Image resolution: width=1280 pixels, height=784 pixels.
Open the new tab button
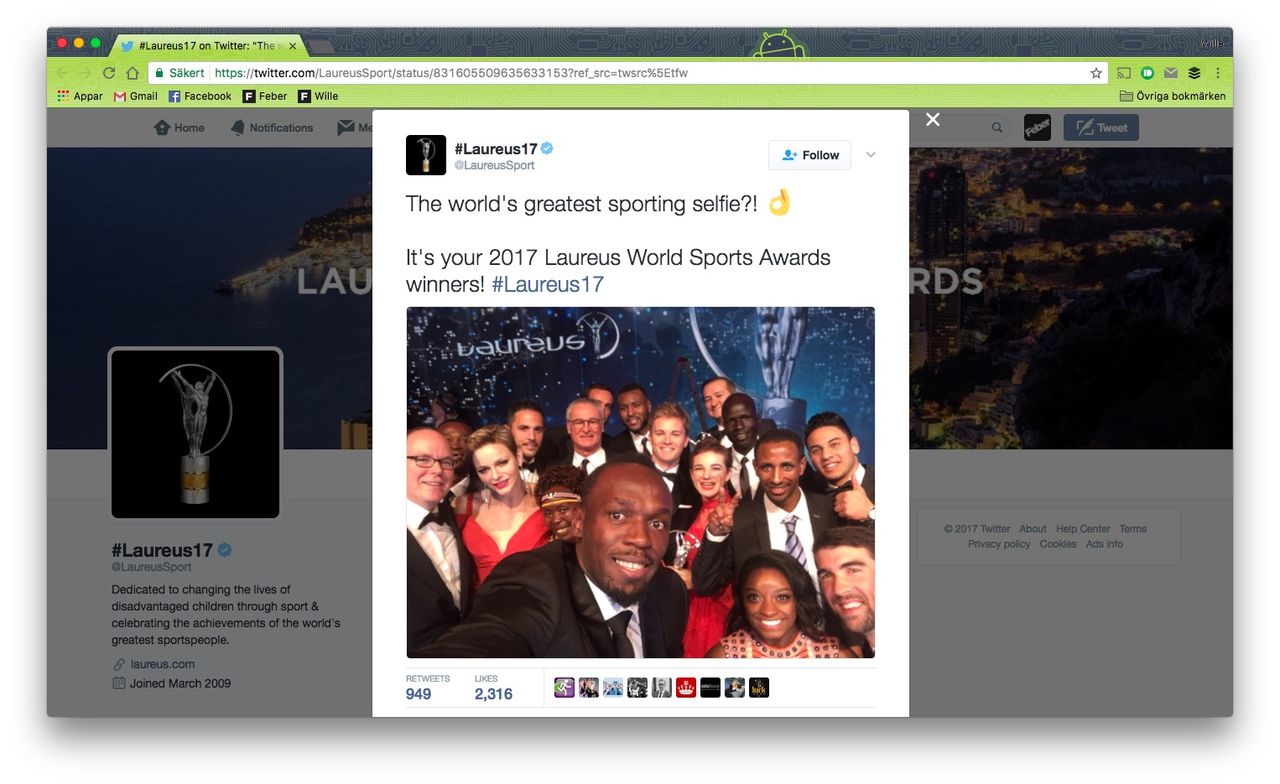[x=322, y=46]
